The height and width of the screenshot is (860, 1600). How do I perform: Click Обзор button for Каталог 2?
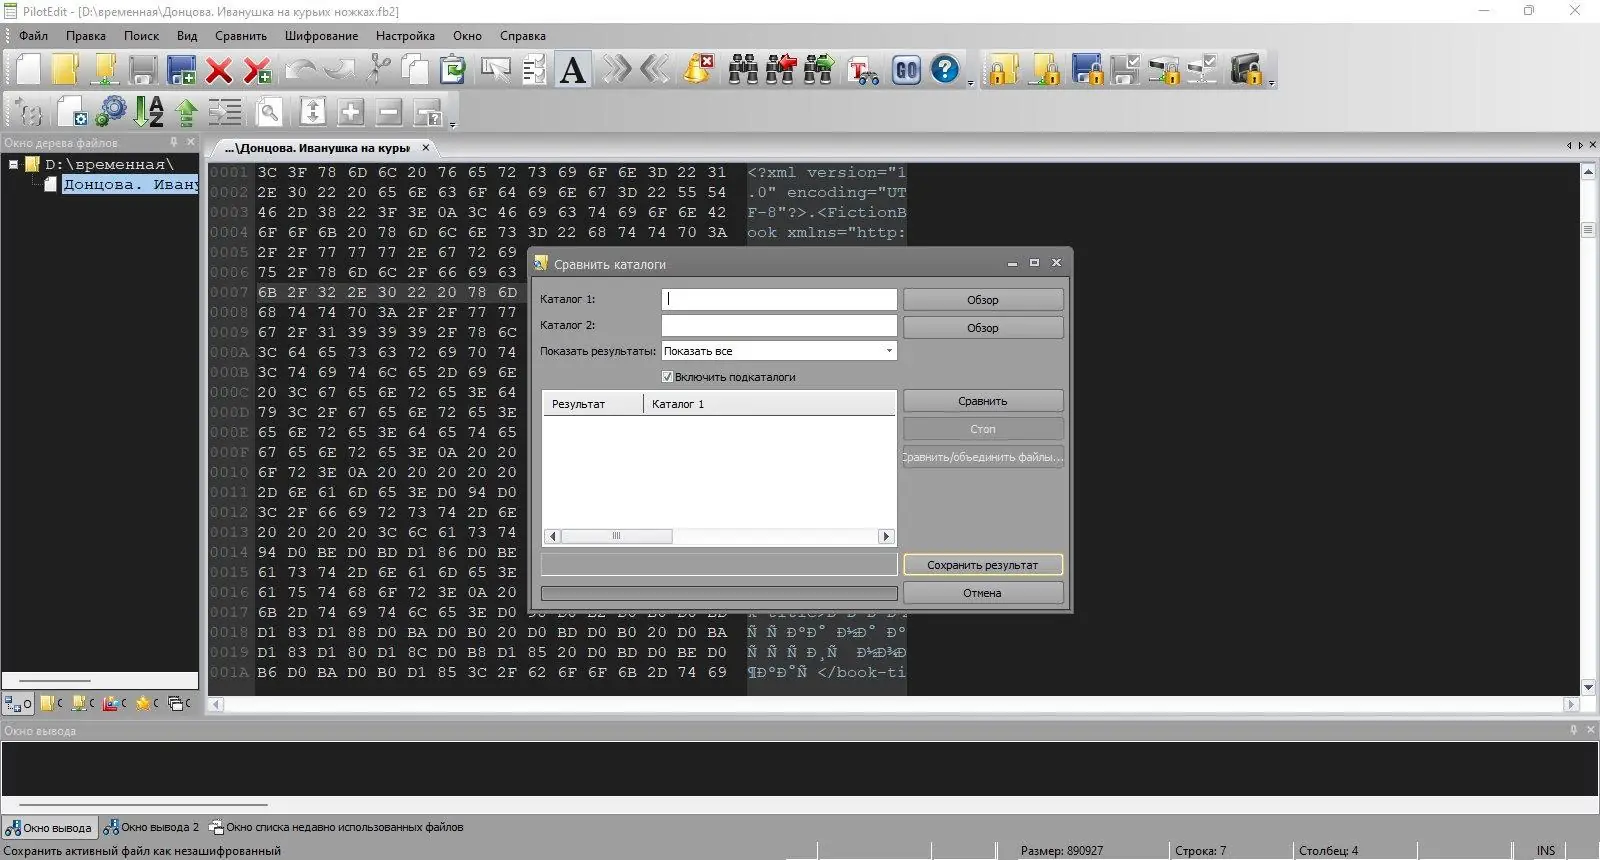pos(983,328)
